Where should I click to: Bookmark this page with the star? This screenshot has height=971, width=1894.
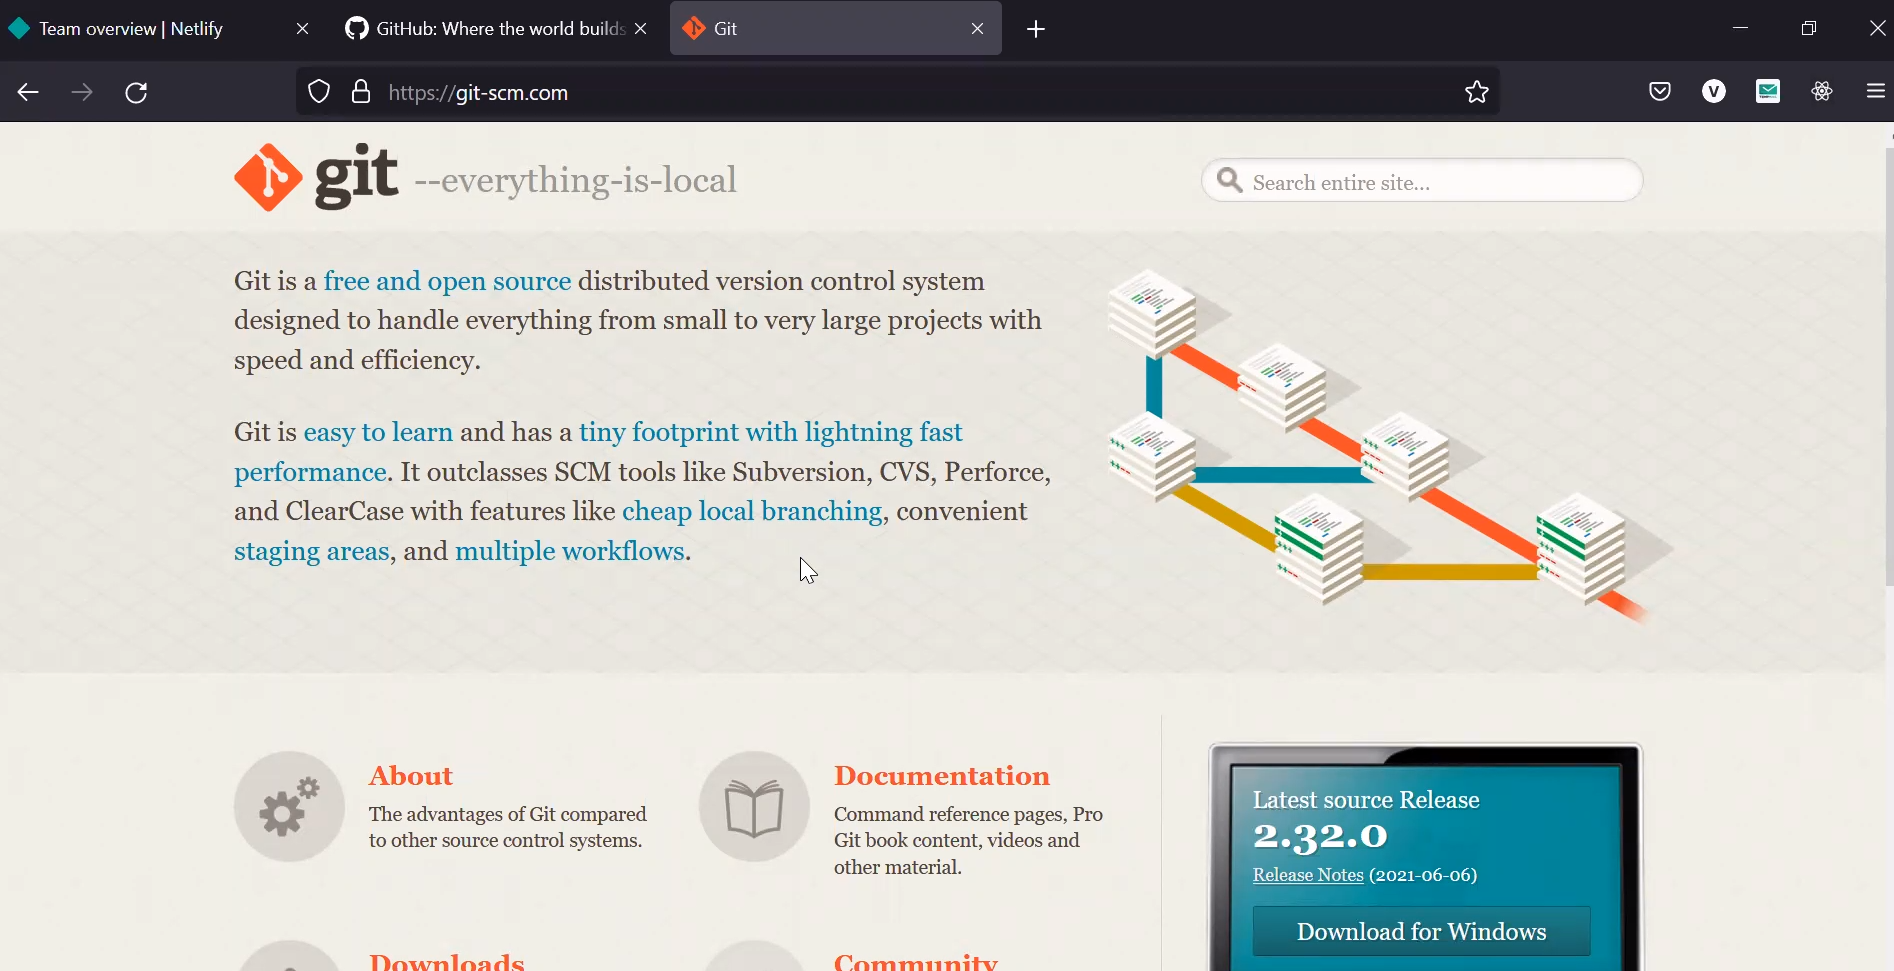click(x=1477, y=92)
